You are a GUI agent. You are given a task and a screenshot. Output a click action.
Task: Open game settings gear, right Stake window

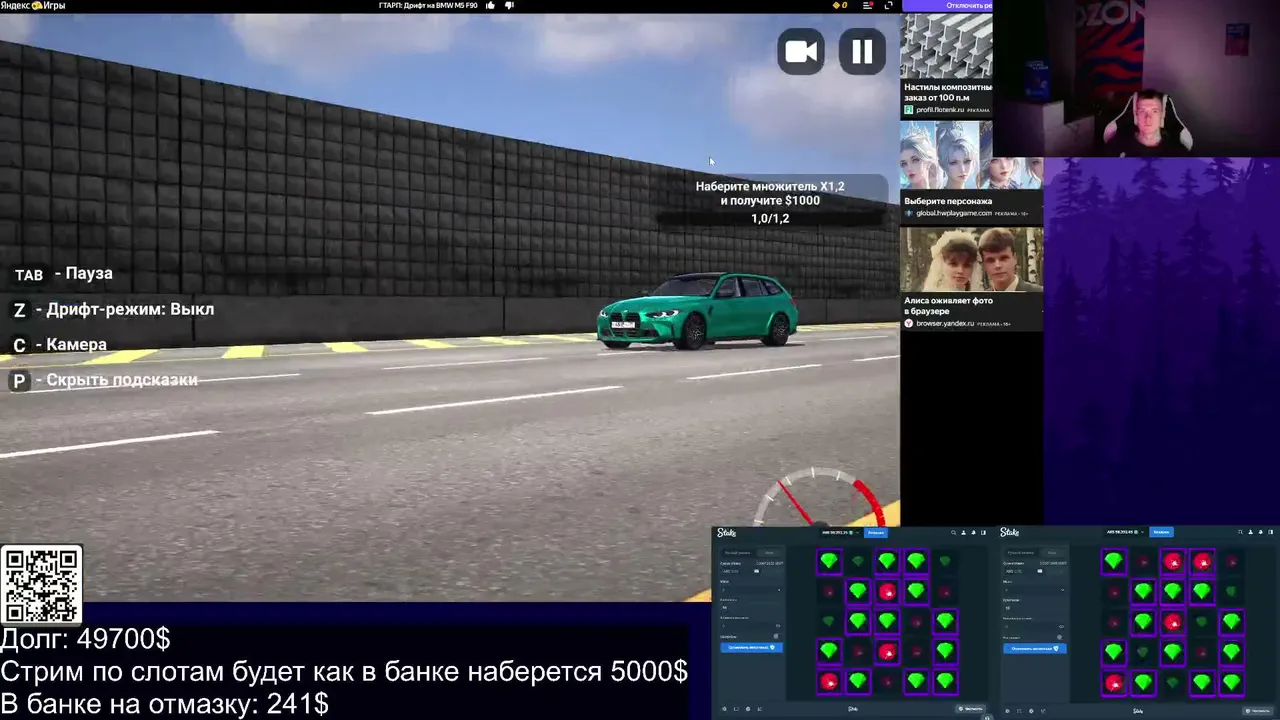pyautogui.click(x=1008, y=711)
